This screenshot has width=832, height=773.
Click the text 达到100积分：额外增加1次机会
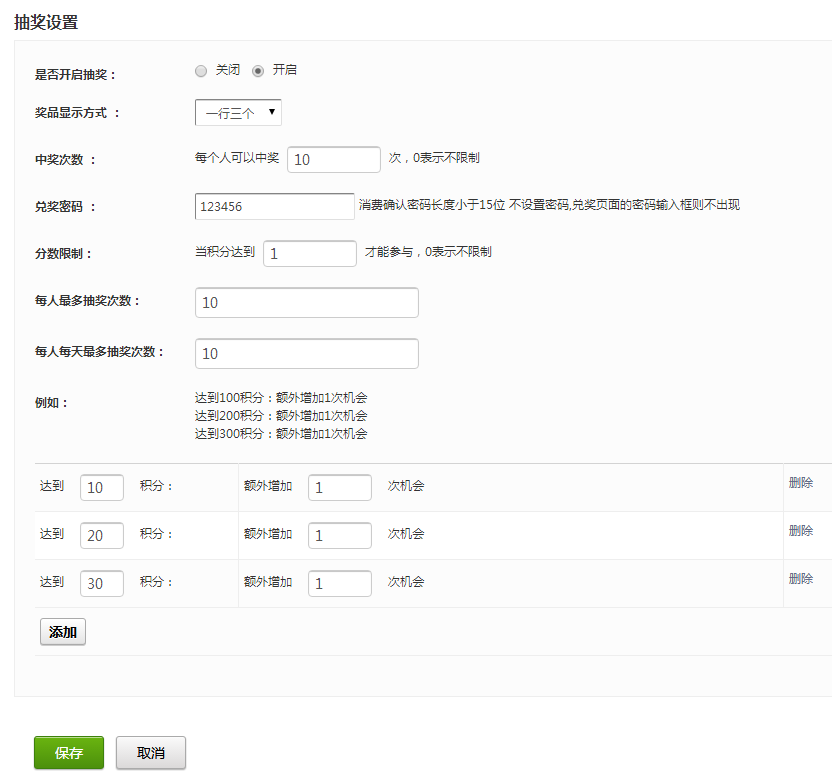281,398
